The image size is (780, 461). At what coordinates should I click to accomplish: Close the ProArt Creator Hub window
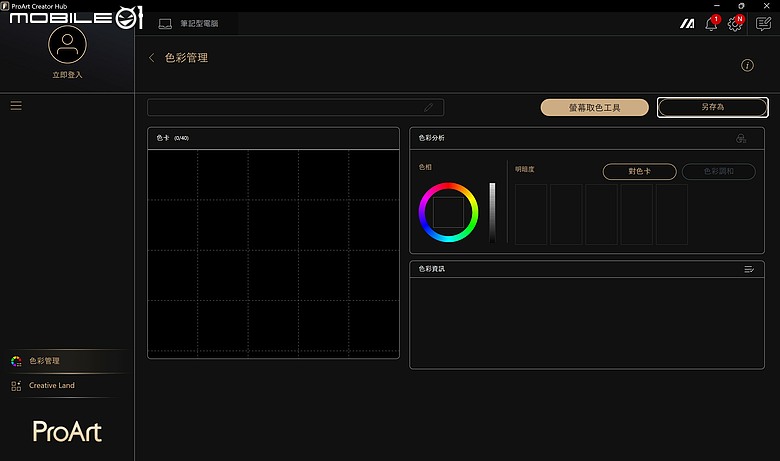767,6
